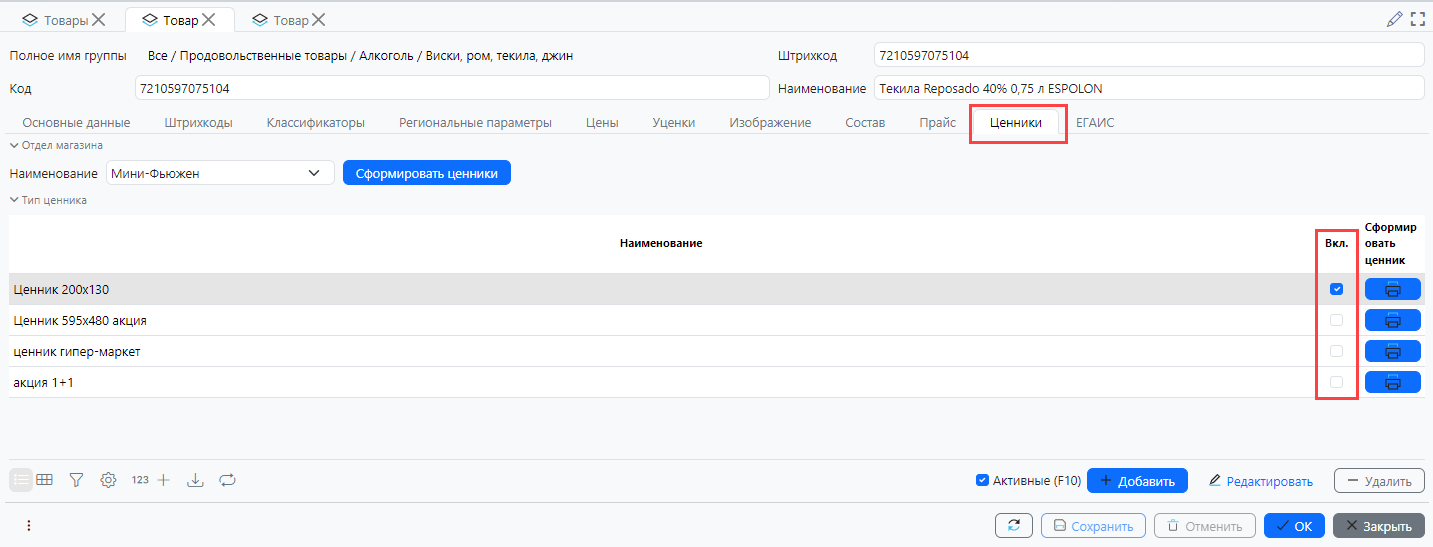Click the Сформировать ценники button
Viewport: 1433px width, 547px height.
coord(427,173)
